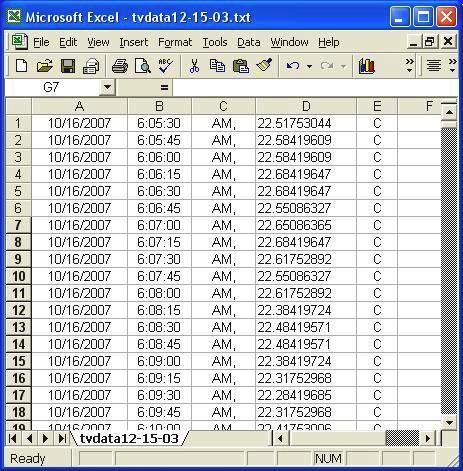Click the horizontal scrollbar right arrow
The height and width of the screenshot is (471, 463).
[428, 438]
